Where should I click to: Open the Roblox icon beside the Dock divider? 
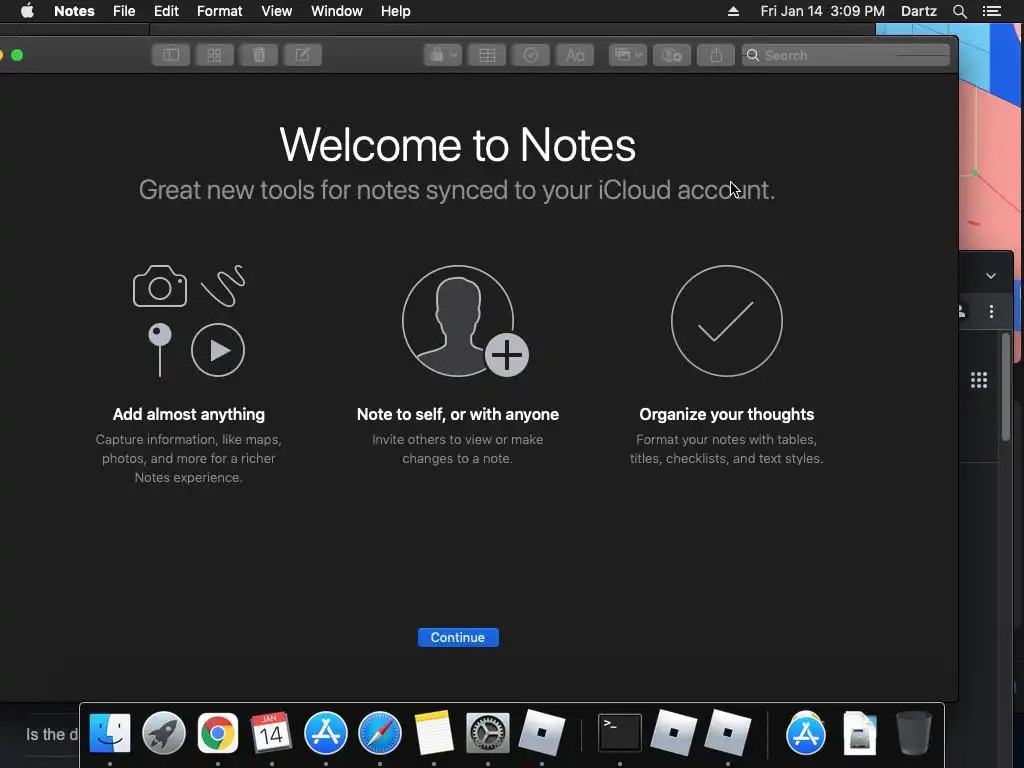click(728, 733)
